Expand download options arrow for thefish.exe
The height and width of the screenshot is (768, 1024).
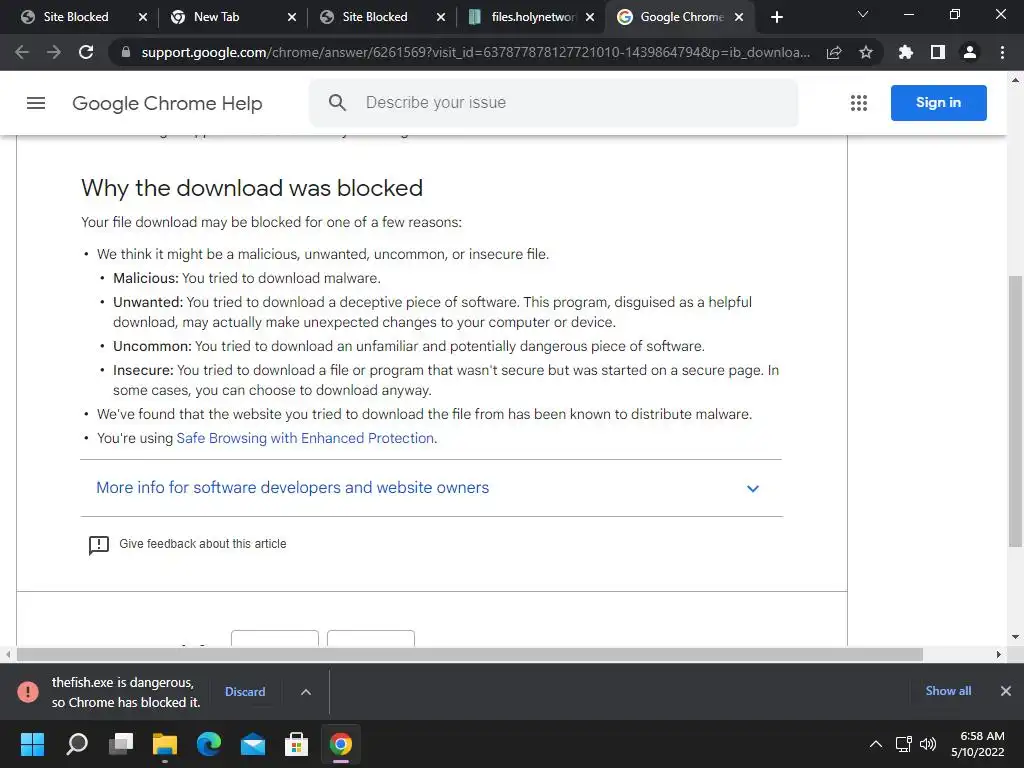click(x=306, y=692)
